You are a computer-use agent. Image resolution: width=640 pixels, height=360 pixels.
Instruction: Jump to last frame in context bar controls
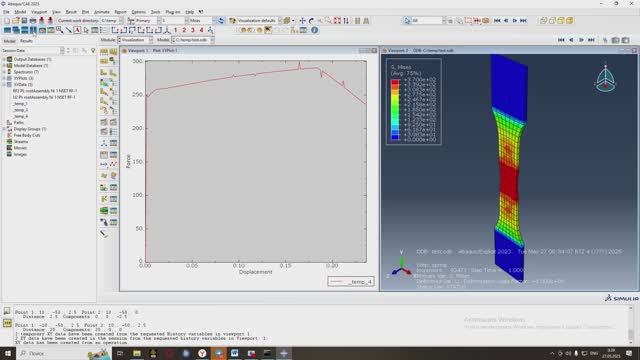(x=591, y=40)
